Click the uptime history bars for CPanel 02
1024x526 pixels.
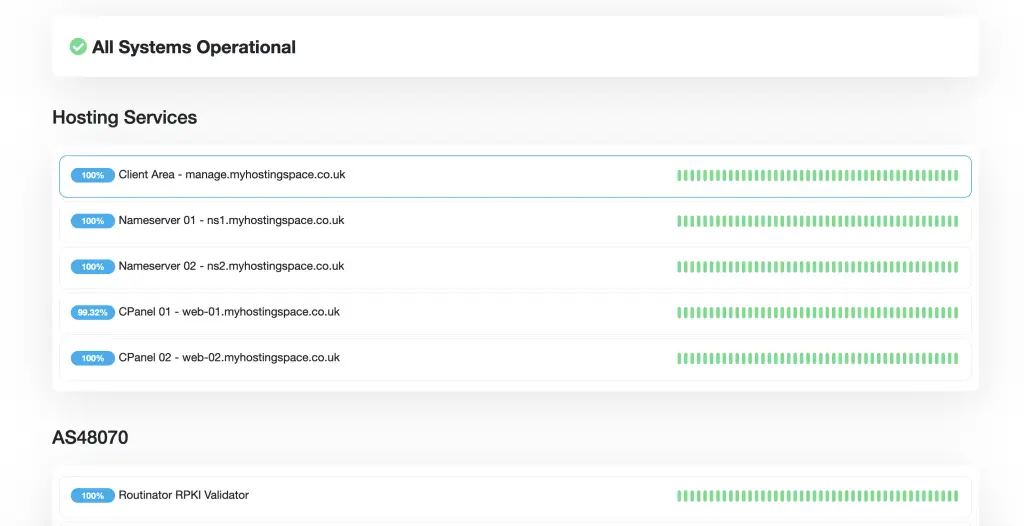coord(818,358)
